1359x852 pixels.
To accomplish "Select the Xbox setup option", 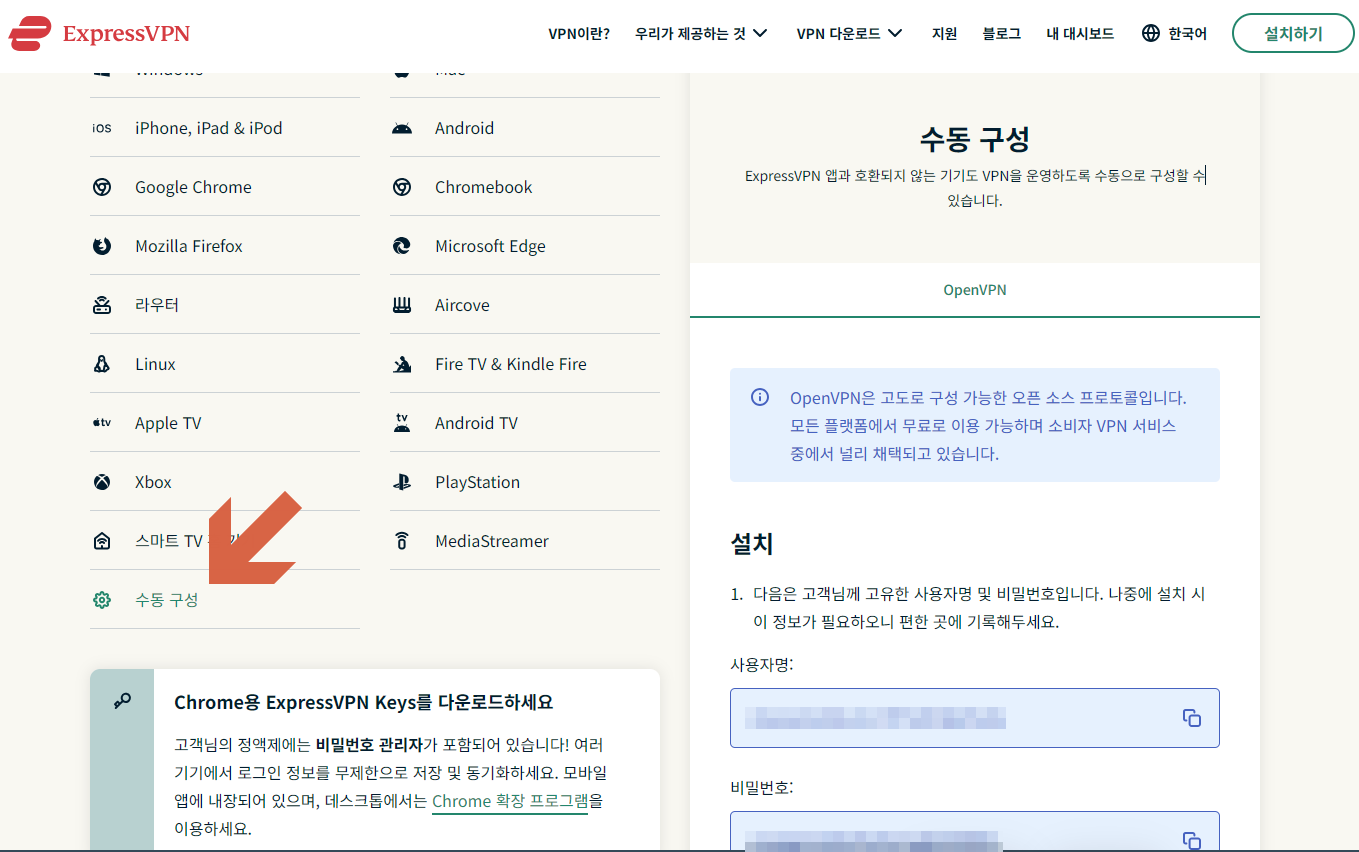I will coord(225,482).
